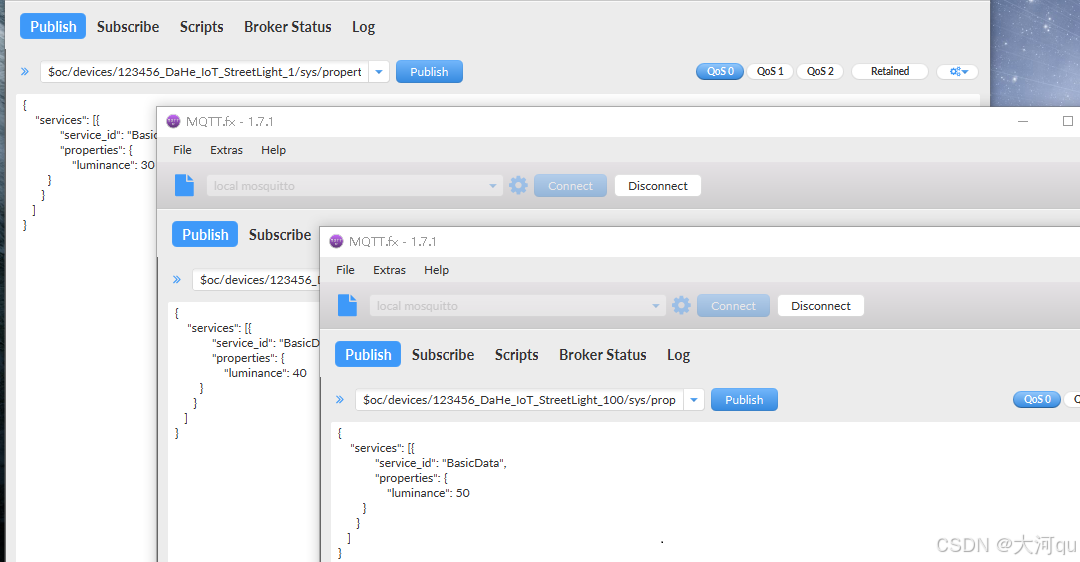Open Broker Status tab in front window
Viewport: 1080px width, 562px height.
point(603,355)
